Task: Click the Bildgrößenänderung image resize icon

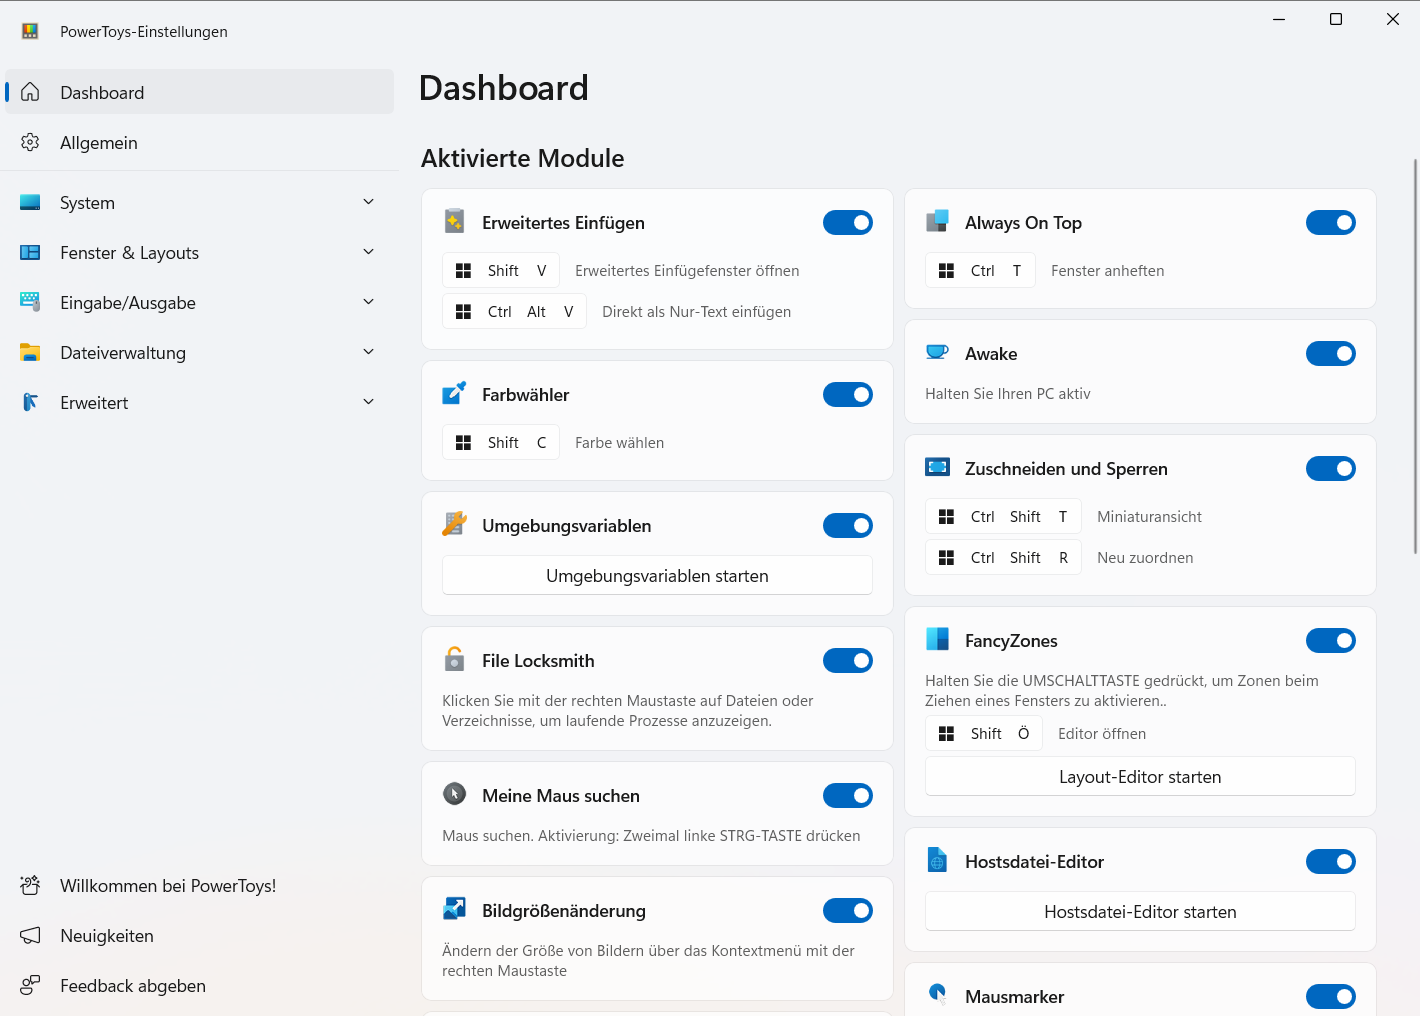Action: (x=454, y=910)
